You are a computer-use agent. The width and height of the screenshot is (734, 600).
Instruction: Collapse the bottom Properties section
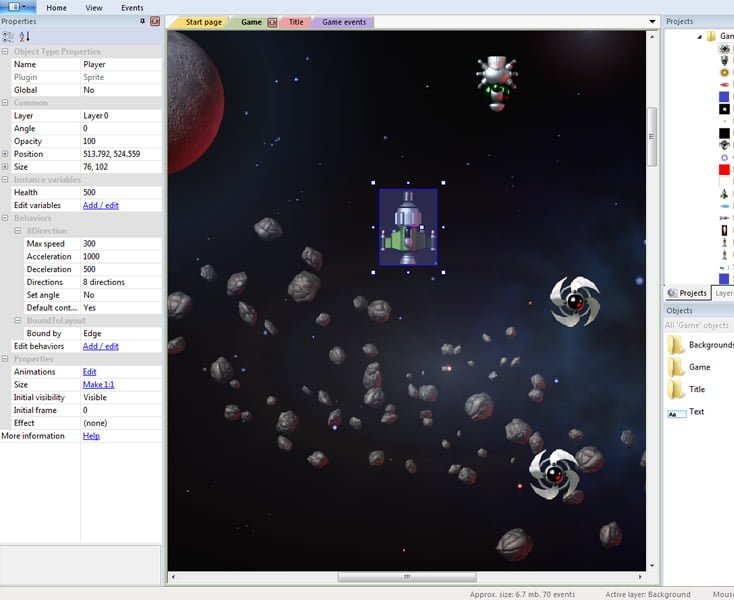tap(5, 359)
